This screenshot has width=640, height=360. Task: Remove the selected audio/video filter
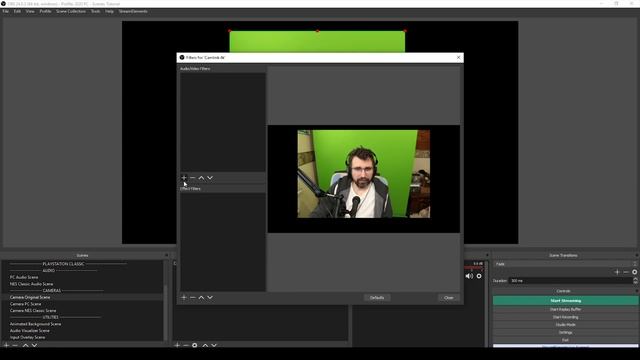click(193, 178)
